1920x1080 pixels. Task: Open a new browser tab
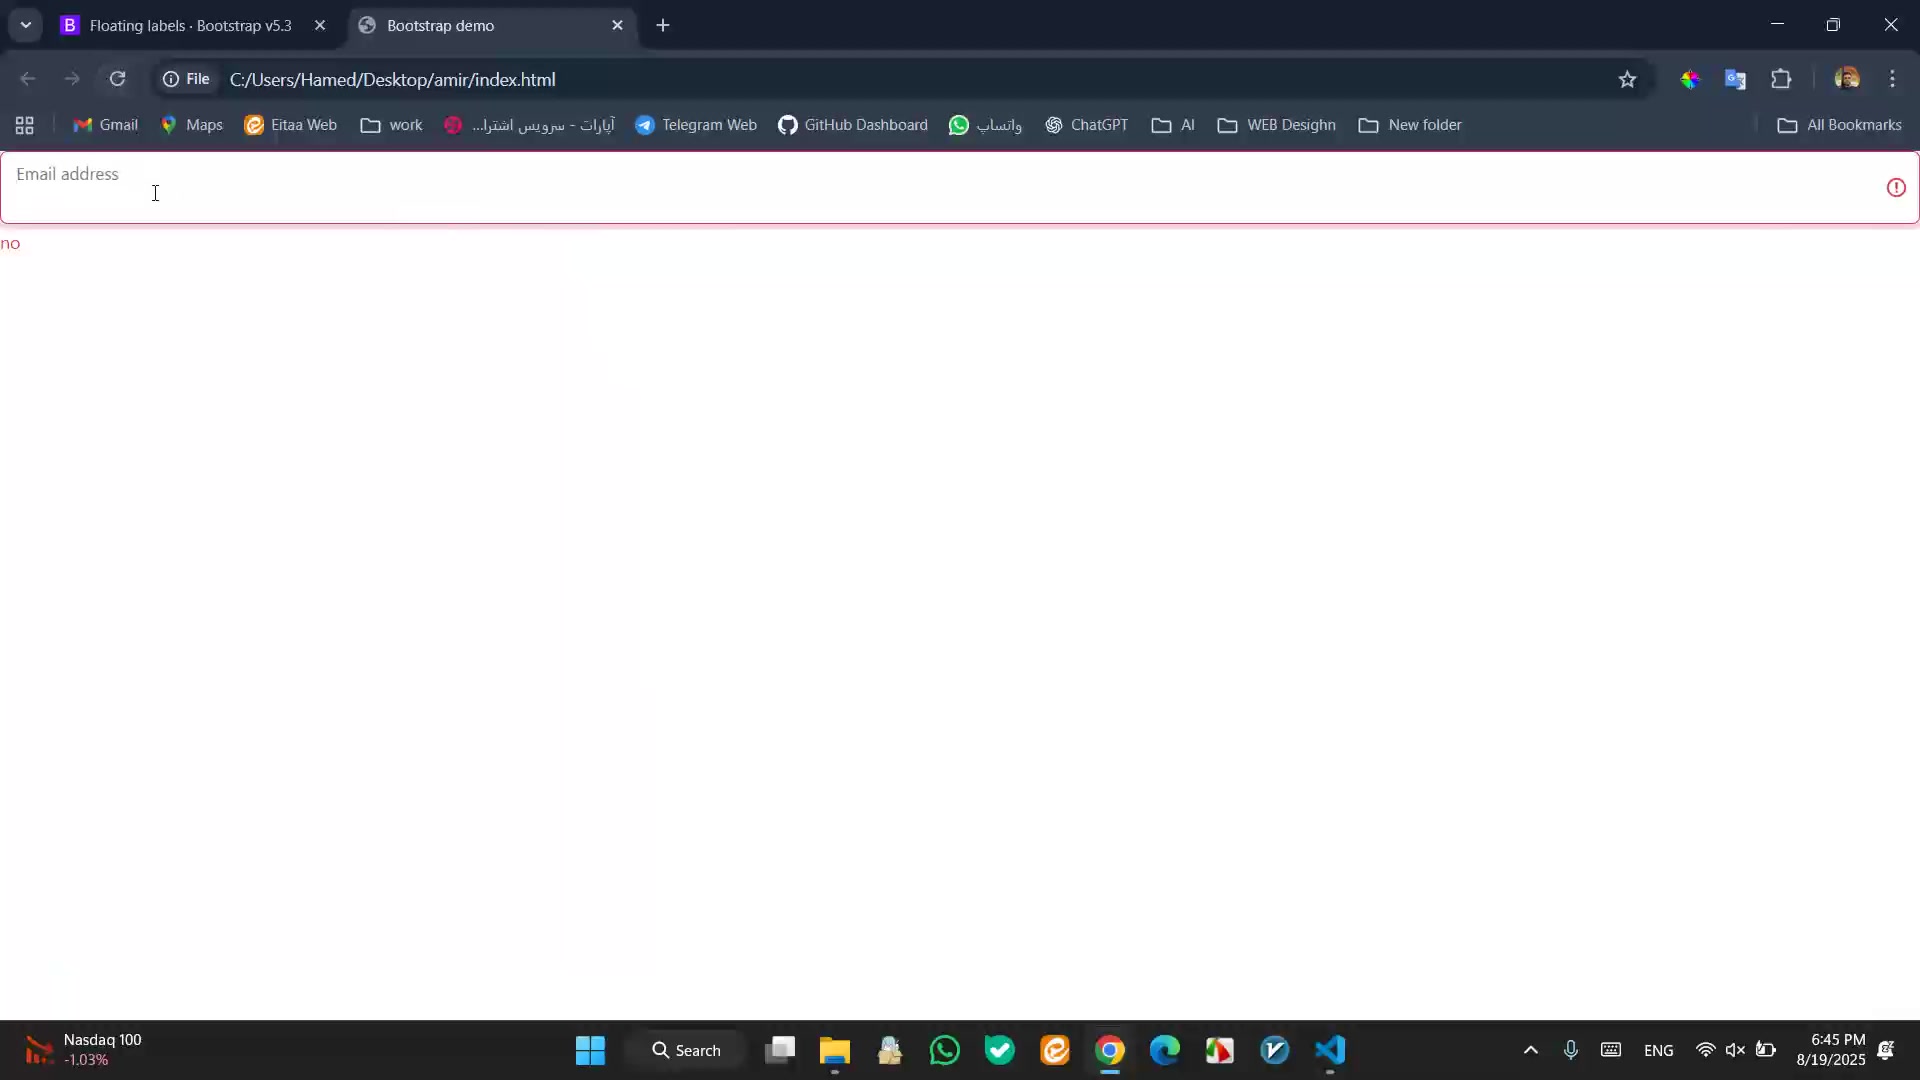(x=663, y=26)
